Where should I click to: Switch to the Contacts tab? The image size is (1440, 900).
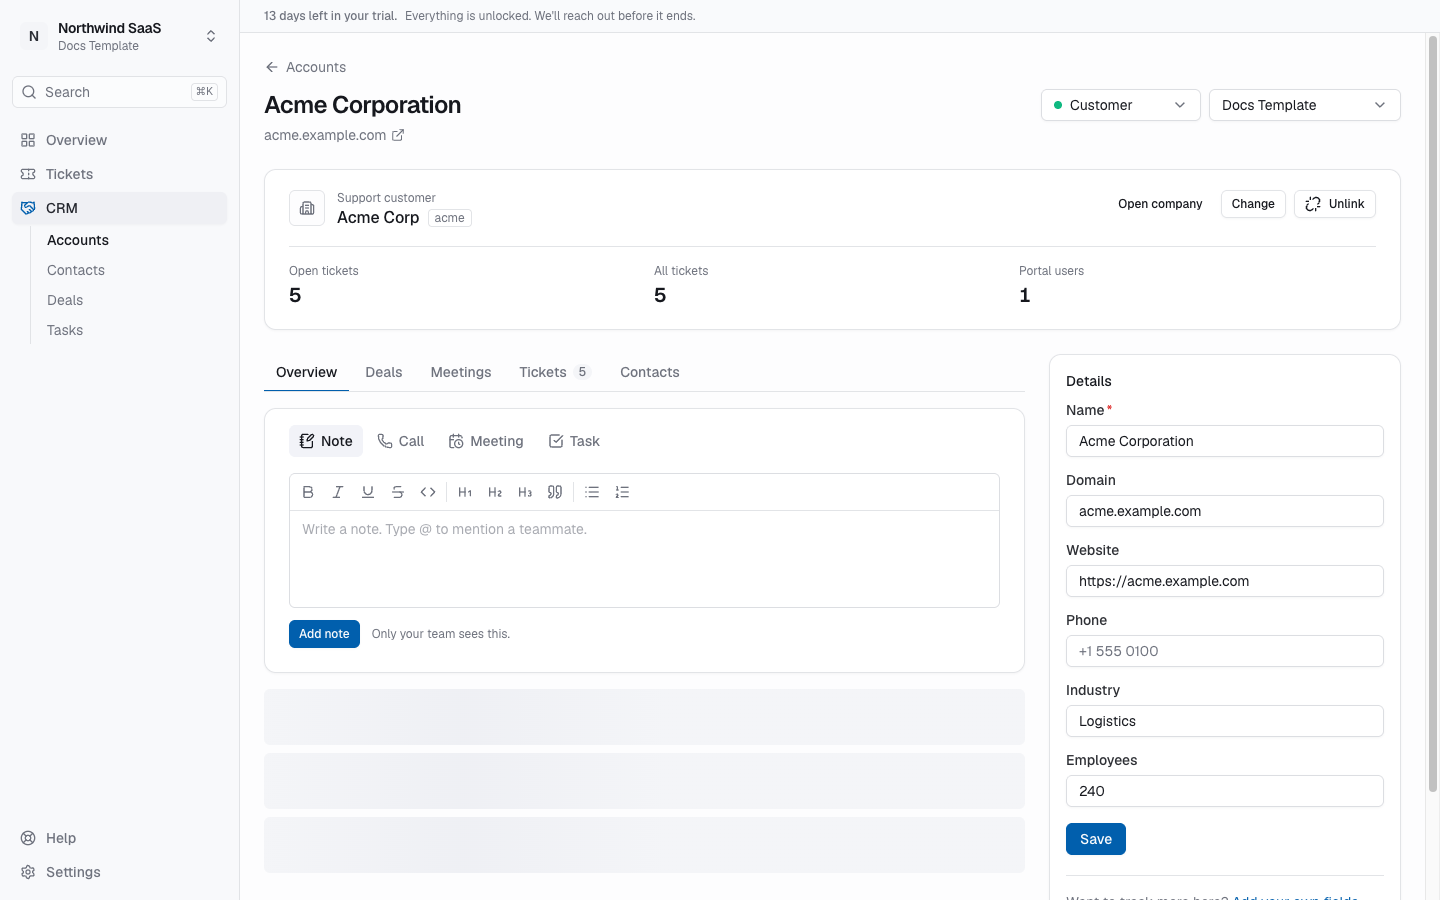(x=650, y=372)
